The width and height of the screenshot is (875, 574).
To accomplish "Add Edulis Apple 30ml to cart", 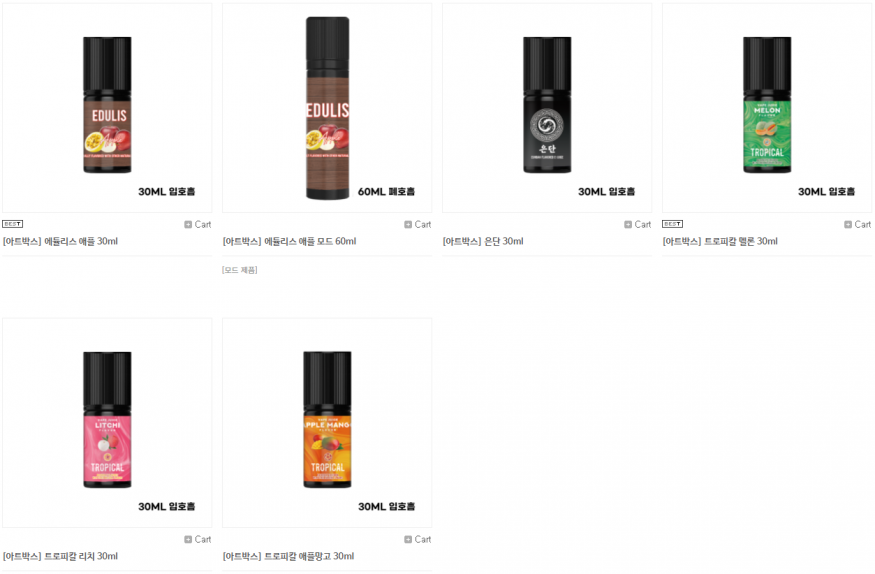I will click(x=198, y=224).
